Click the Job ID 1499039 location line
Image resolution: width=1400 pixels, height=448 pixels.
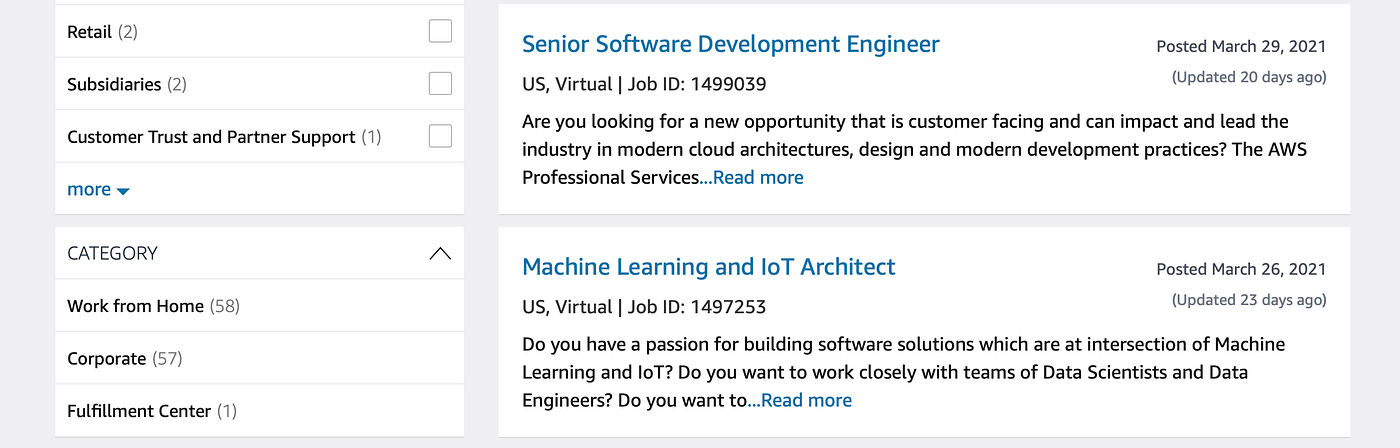644,84
